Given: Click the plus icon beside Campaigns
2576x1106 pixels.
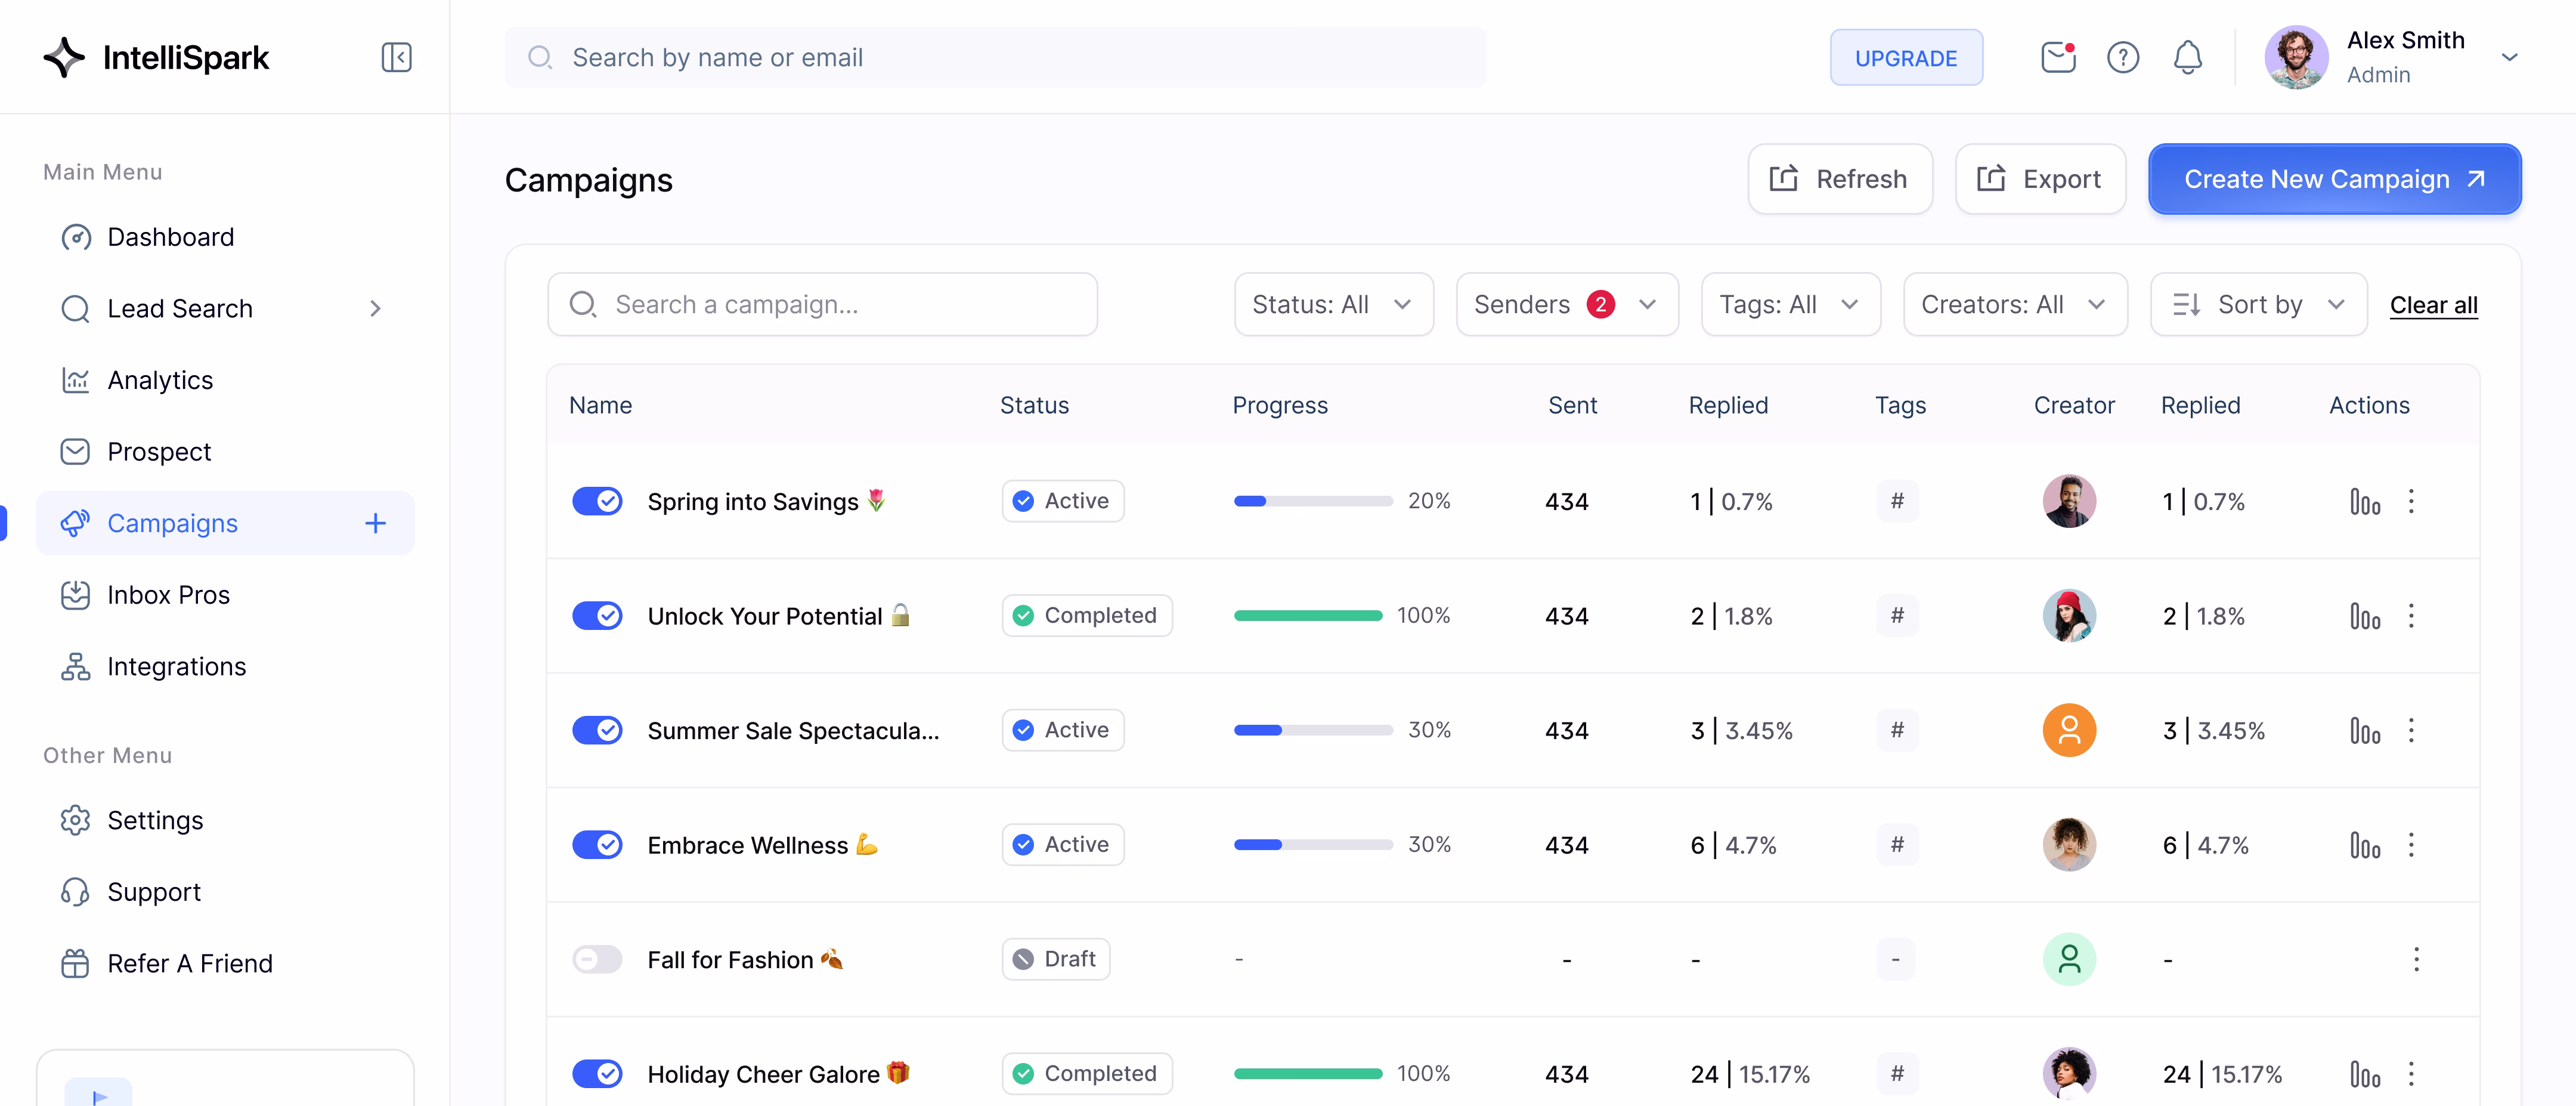Looking at the screenshot, I should [x=375, y=523].
